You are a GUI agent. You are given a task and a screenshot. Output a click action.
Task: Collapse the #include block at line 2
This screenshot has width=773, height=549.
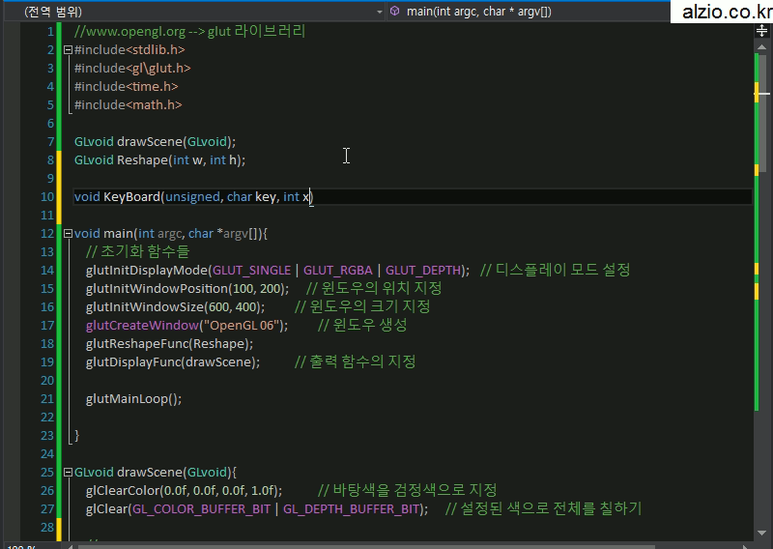click(x=68, y=50)
